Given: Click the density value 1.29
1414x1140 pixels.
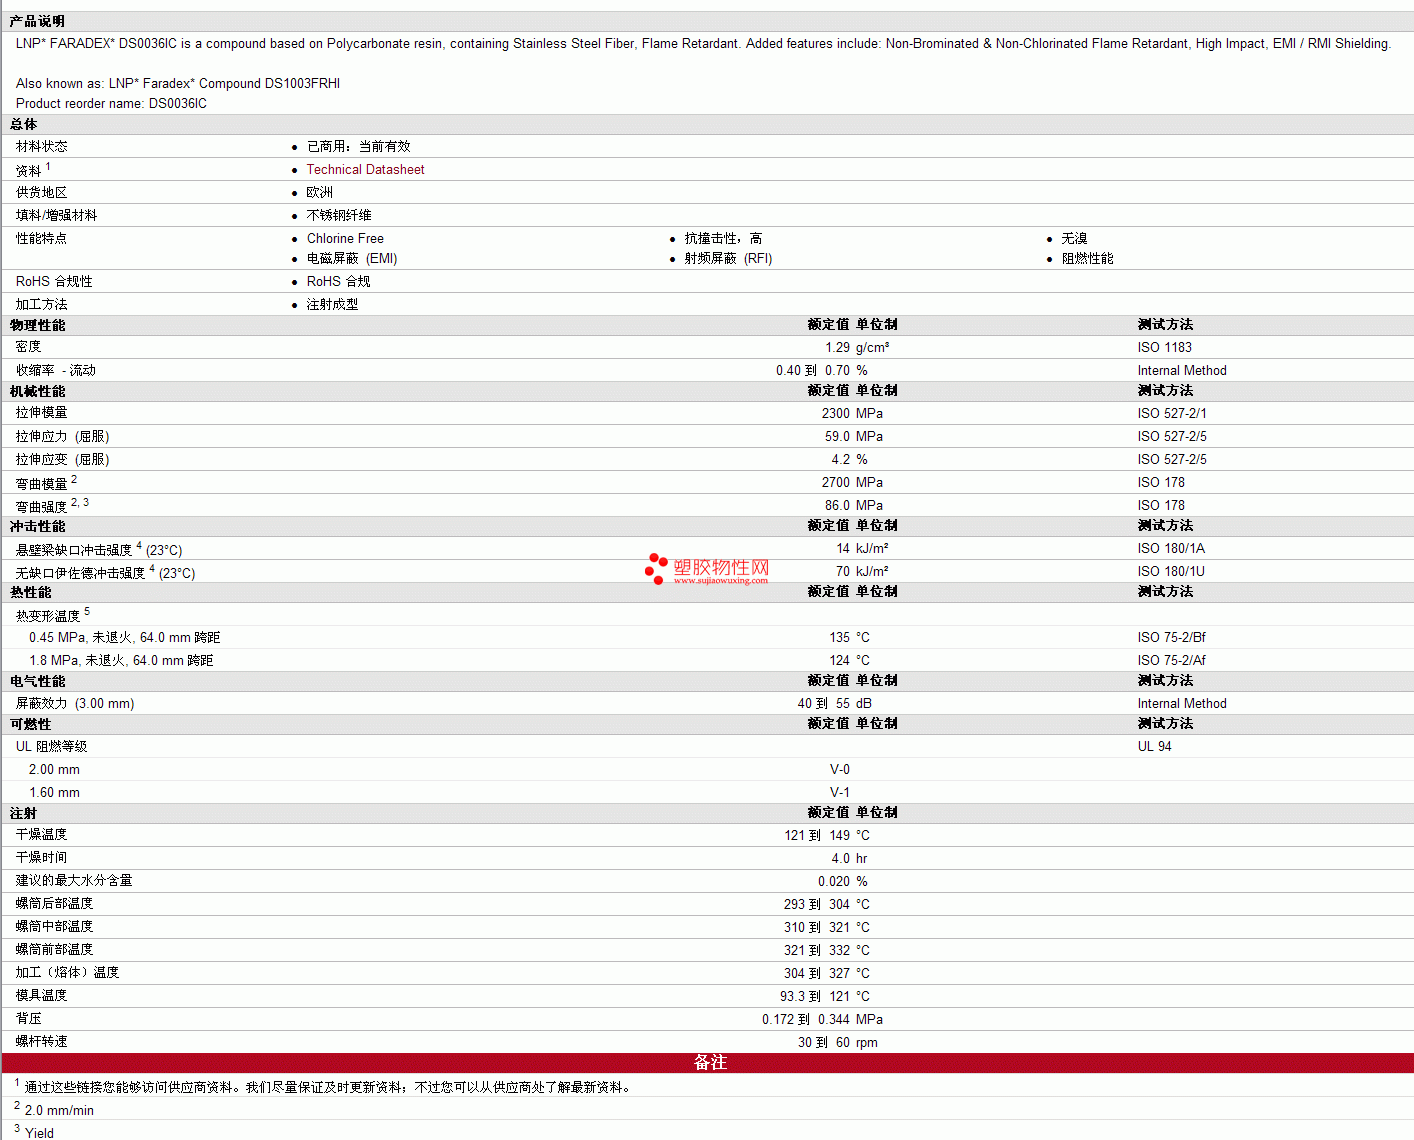Looking at the screenshot, I should 837,348.
